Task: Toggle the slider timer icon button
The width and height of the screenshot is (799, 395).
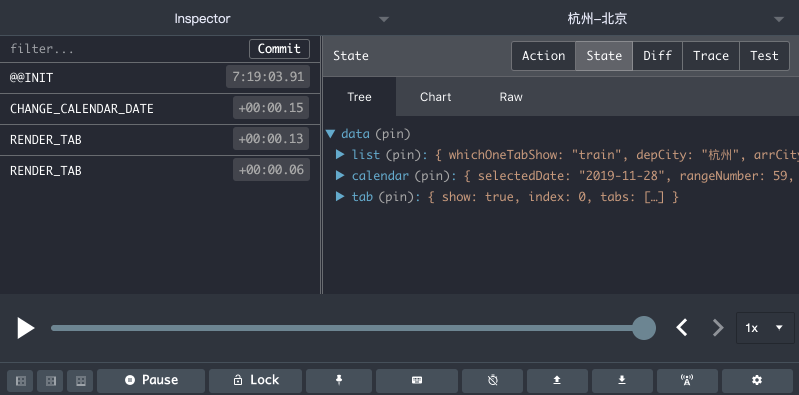Action: coord(492,381)
